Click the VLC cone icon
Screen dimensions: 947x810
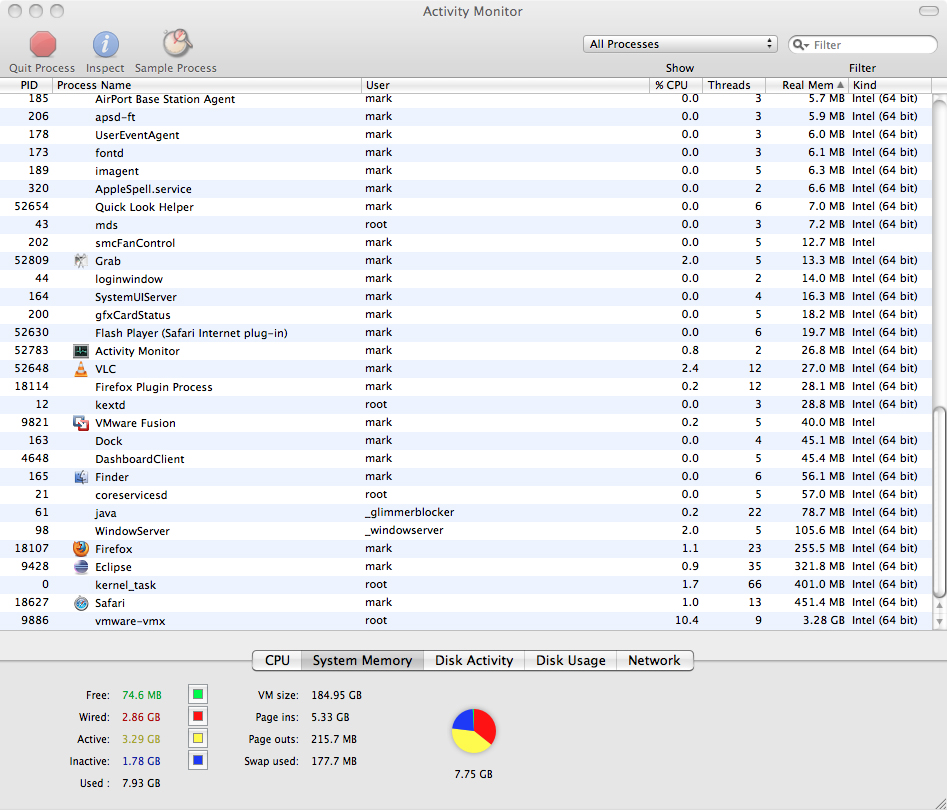coord(81,369)
